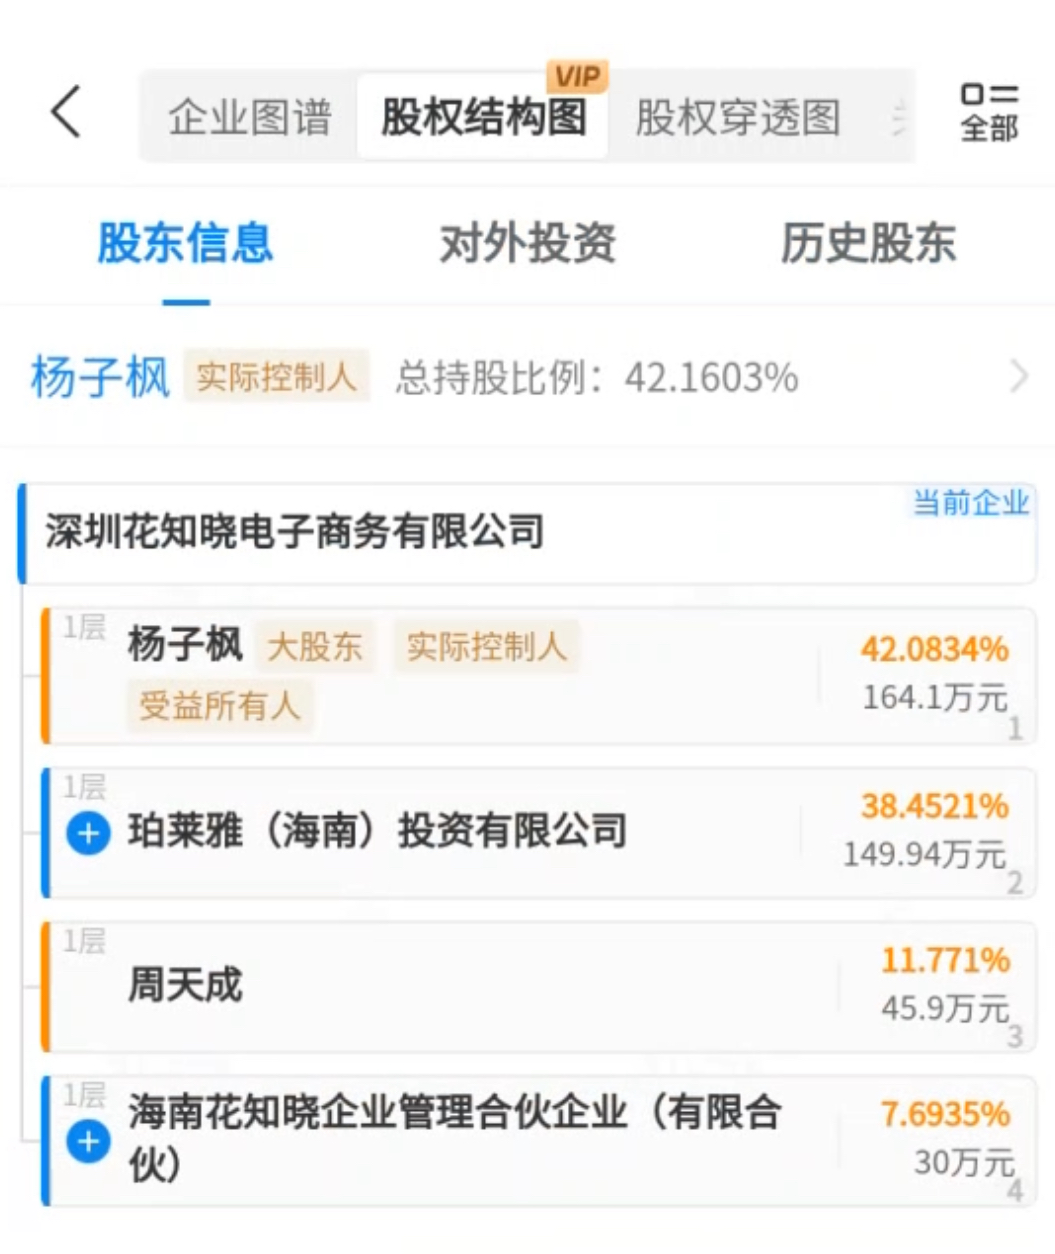This screenshot has height=1254, width=1055.
Task: Open the 对外投资 tab
Action: pos(528,244)
